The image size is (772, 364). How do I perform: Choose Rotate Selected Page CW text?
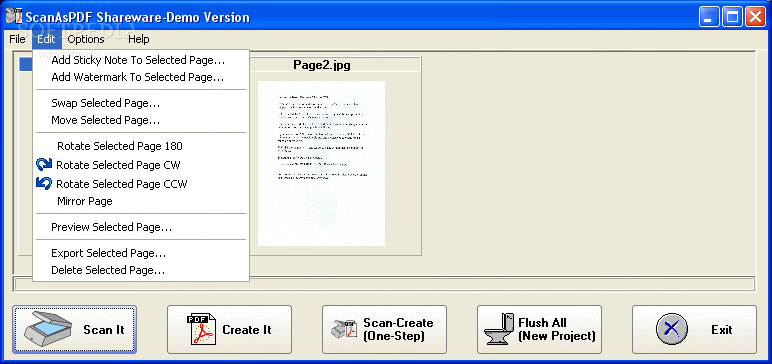(x=118, y=165)
